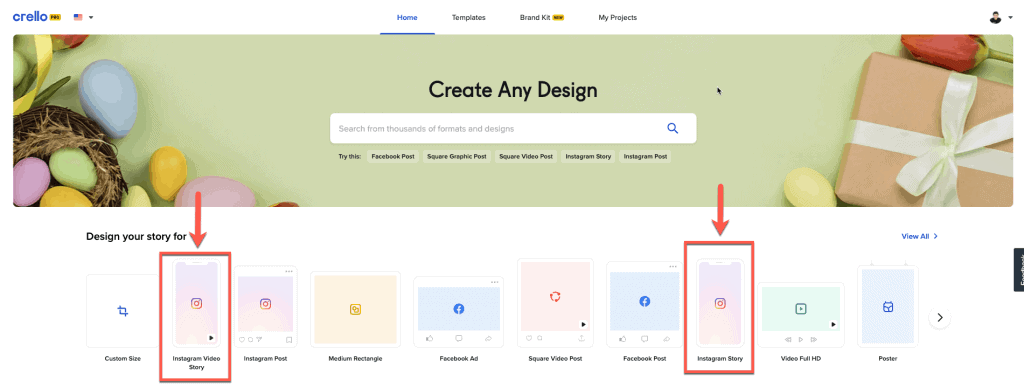The height and width of the screenshot is (387, 1024).
Task: Click the three dots on Instagram Post card
Action: 289,271
